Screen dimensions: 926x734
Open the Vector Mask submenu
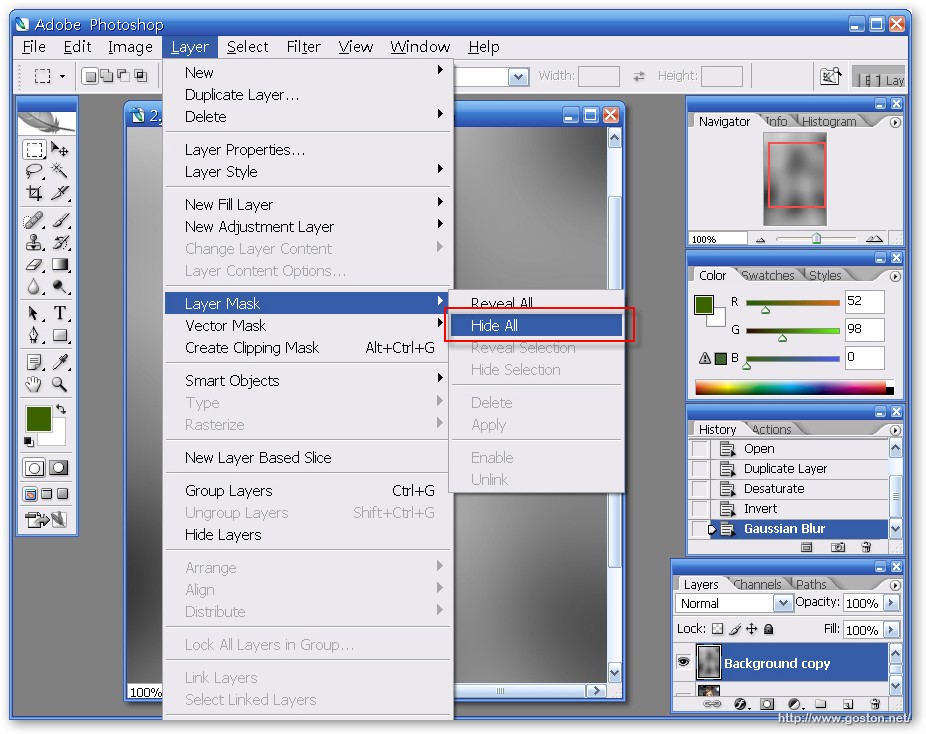(x=306, y=325)
